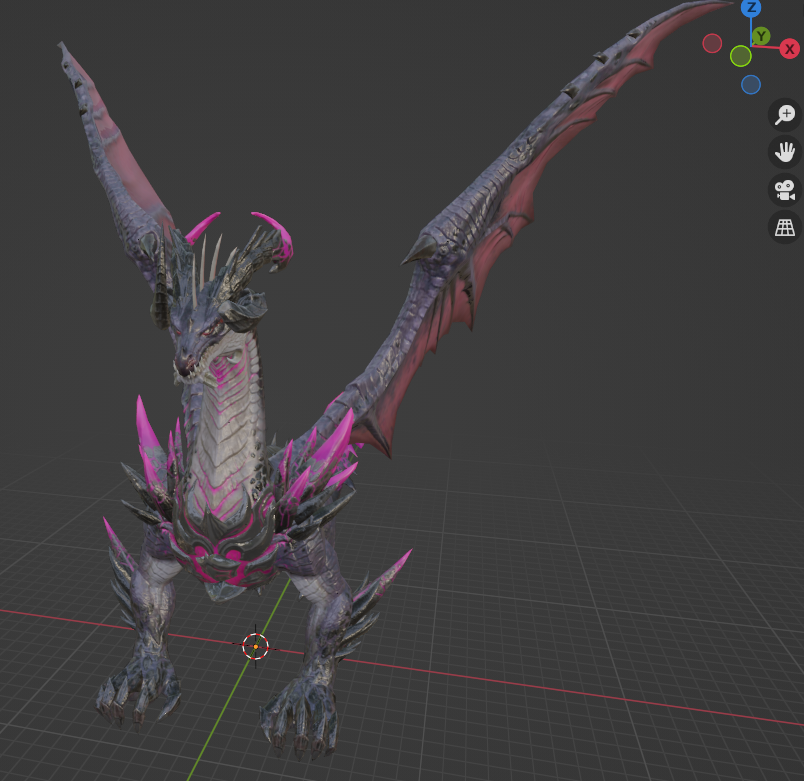Click the Zoom in/out viewport icon
Image resolution: width=804 pixels, height=781 pixels.
click(x=785, y=114)
